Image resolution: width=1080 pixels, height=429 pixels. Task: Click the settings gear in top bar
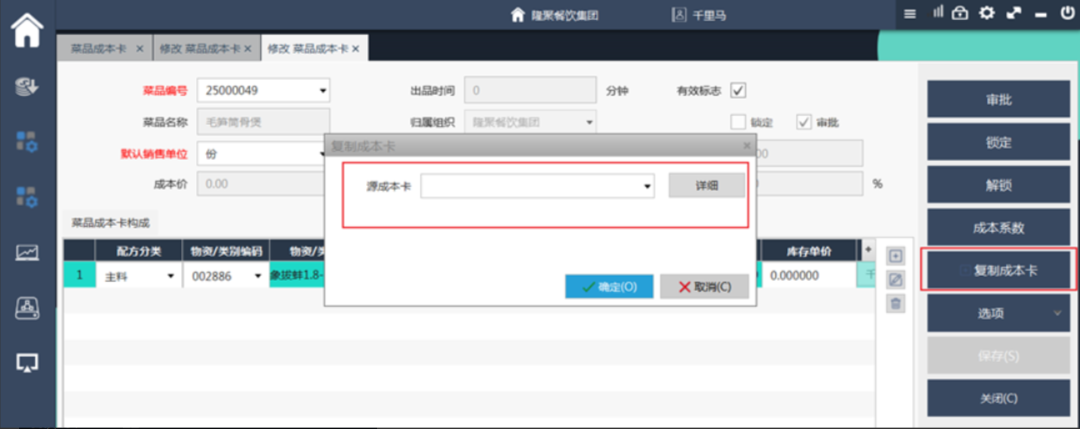987,13
